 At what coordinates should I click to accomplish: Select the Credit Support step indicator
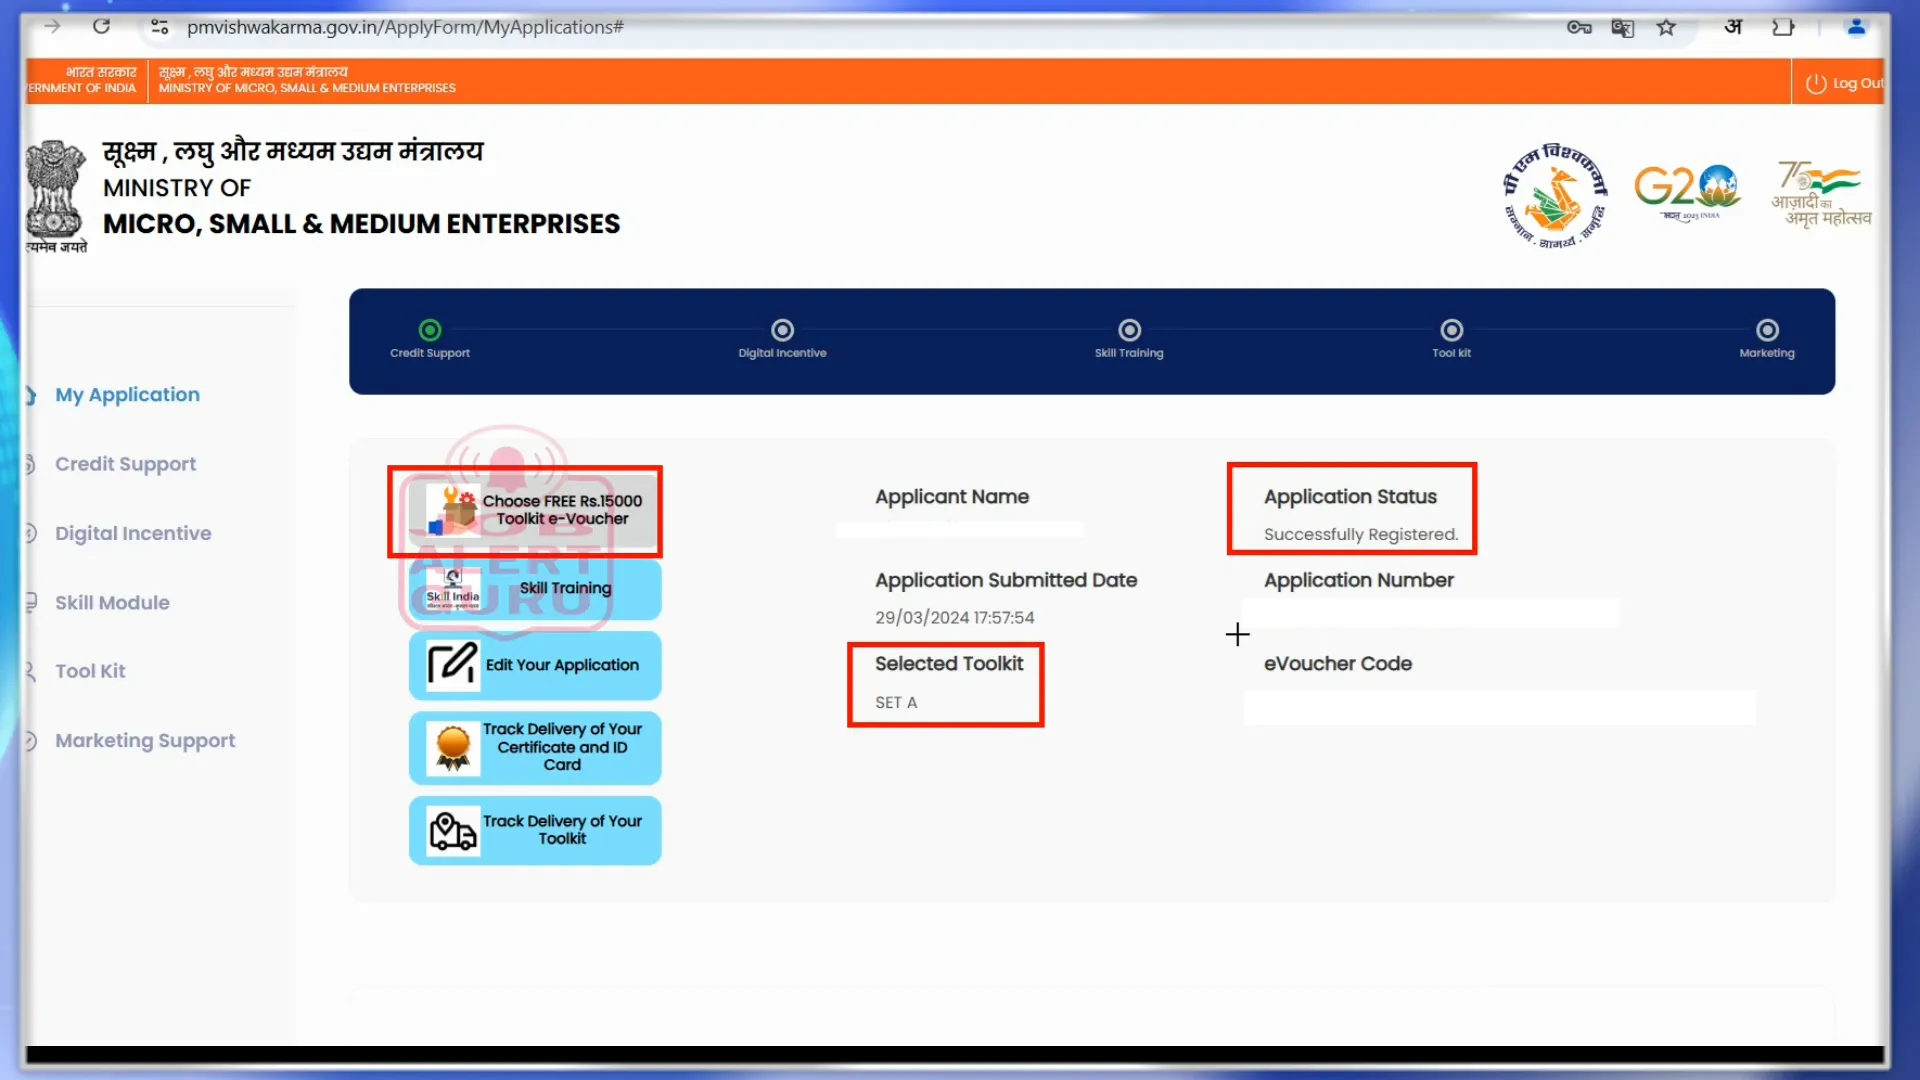click(431, 330)
